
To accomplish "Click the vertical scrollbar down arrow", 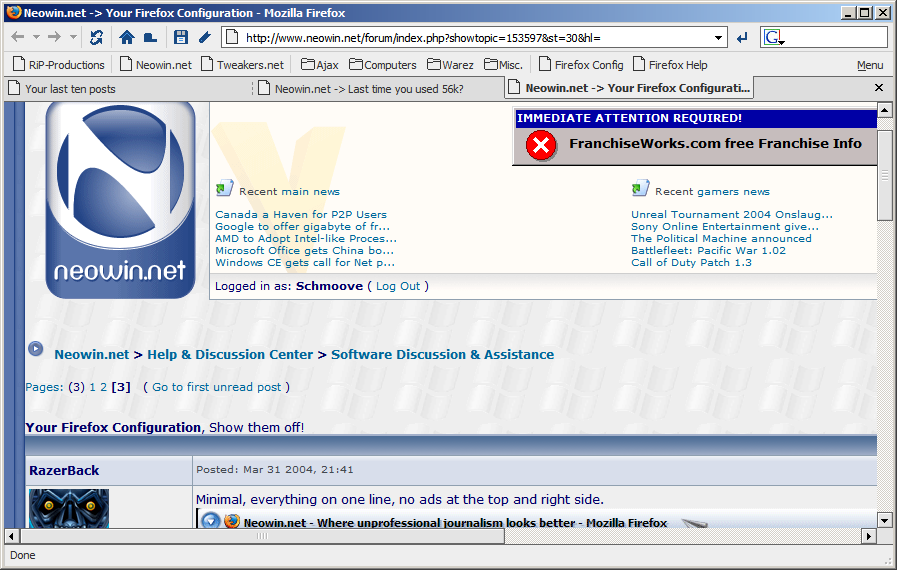I will [x=884, y=521].
